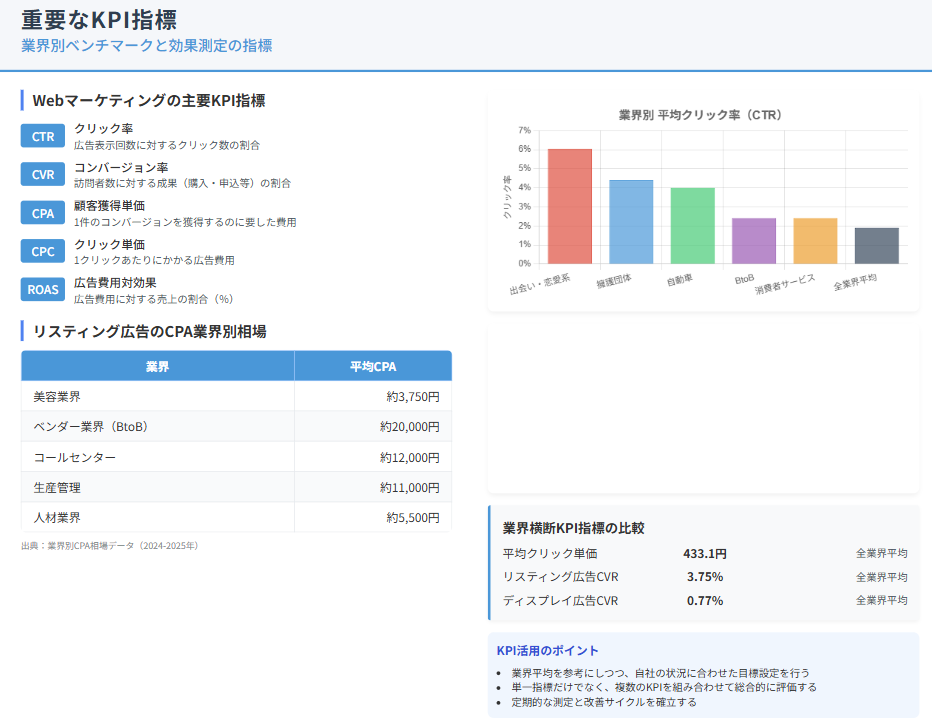Click the gray 全業界平均 bar
932x727 pixels.
pyautogui.click(x=876, y=246)
